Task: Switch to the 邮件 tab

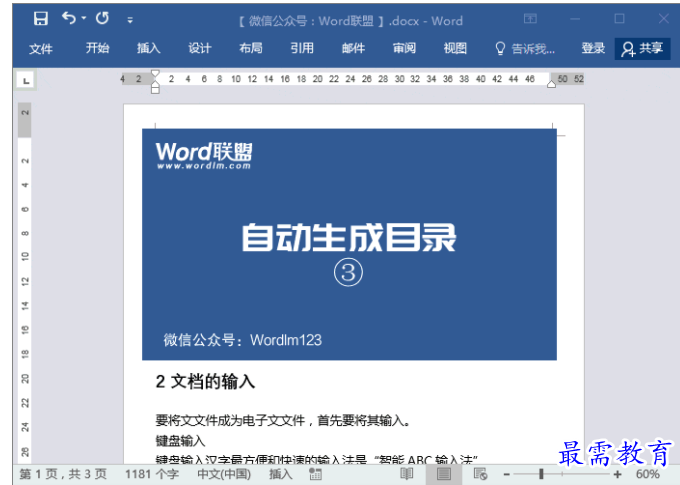Action: (x=353, y=48)
